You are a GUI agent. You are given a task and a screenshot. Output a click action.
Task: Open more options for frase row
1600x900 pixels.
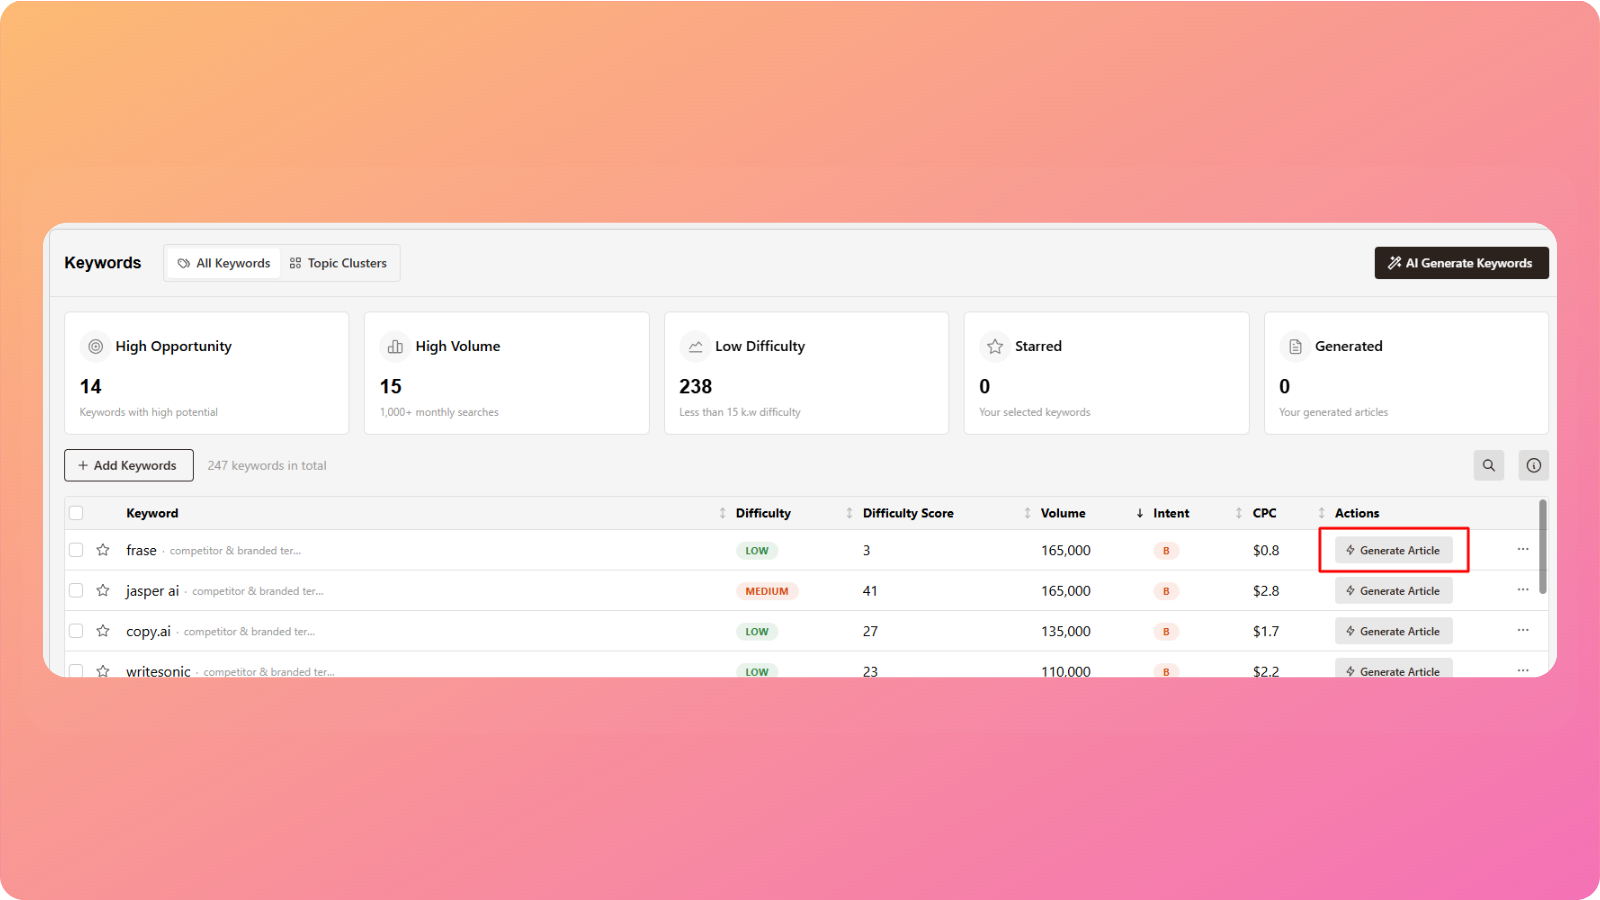[1522, 549]
